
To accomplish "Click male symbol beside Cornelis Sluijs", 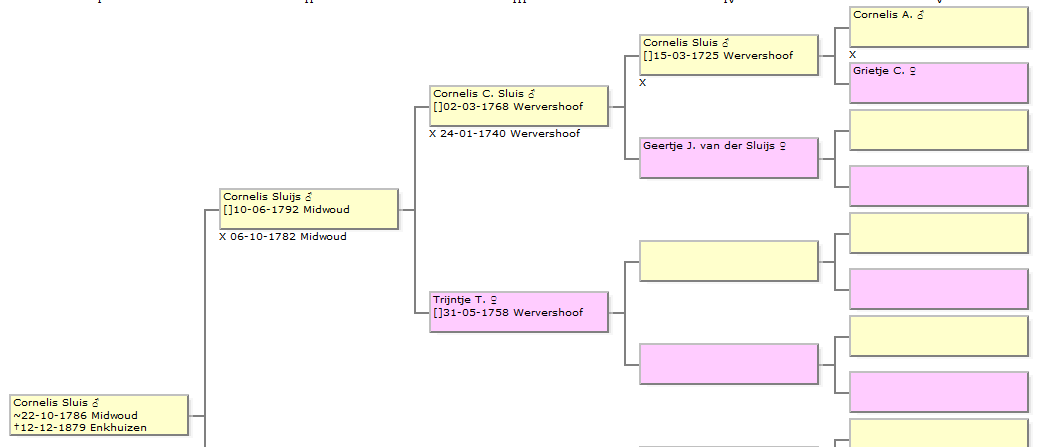I will 308,196.
